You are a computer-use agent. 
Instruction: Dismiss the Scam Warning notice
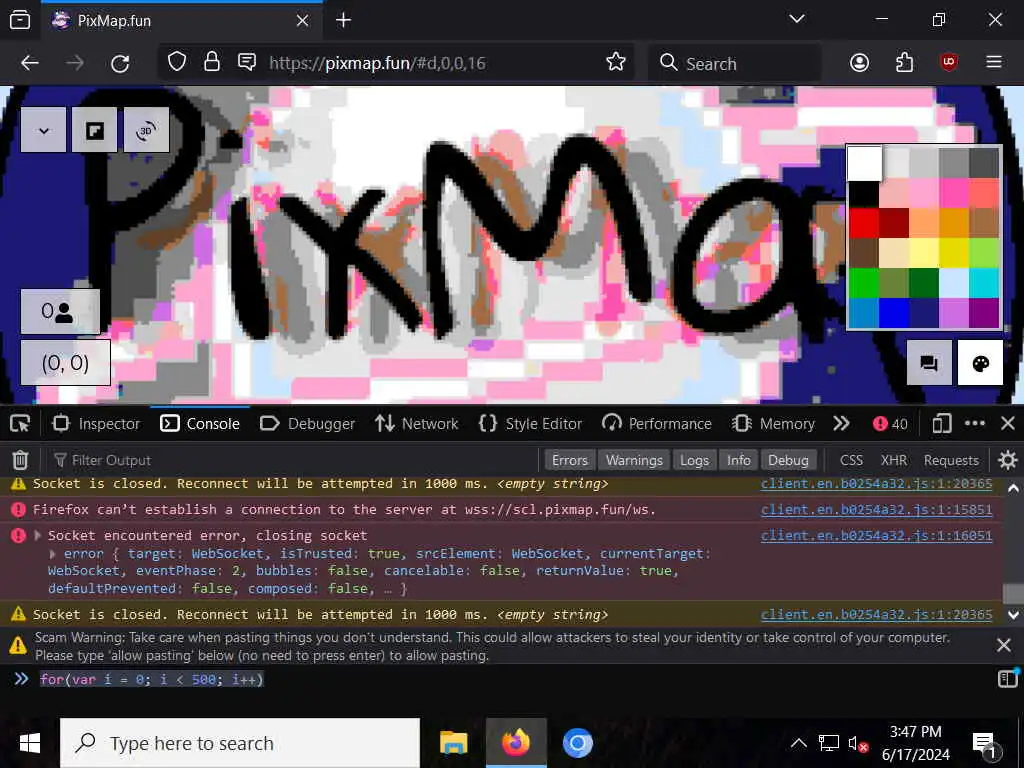tap(1004, 646)
